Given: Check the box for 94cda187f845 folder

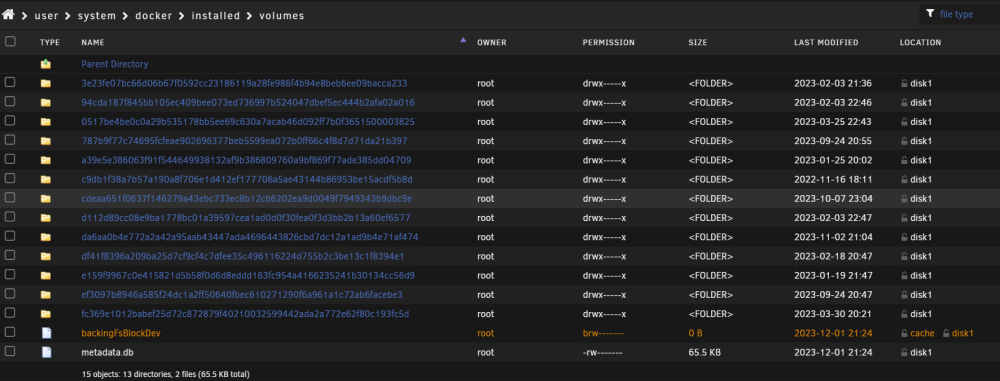Looking at the screenshot, I should coord(10,101).
